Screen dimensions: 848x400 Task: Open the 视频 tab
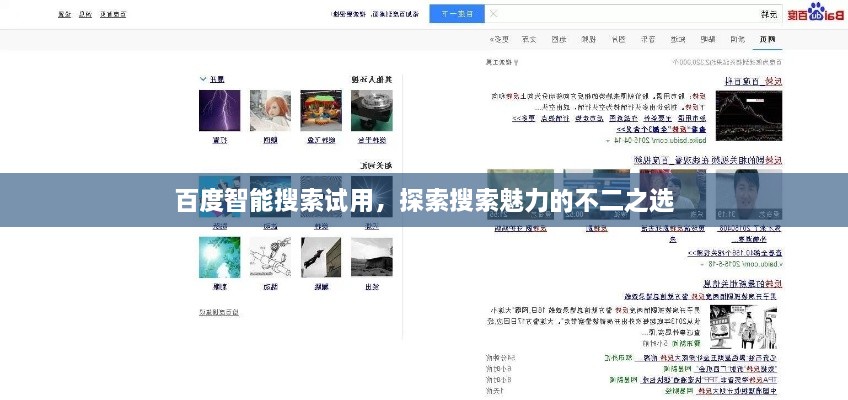[588, 39]
